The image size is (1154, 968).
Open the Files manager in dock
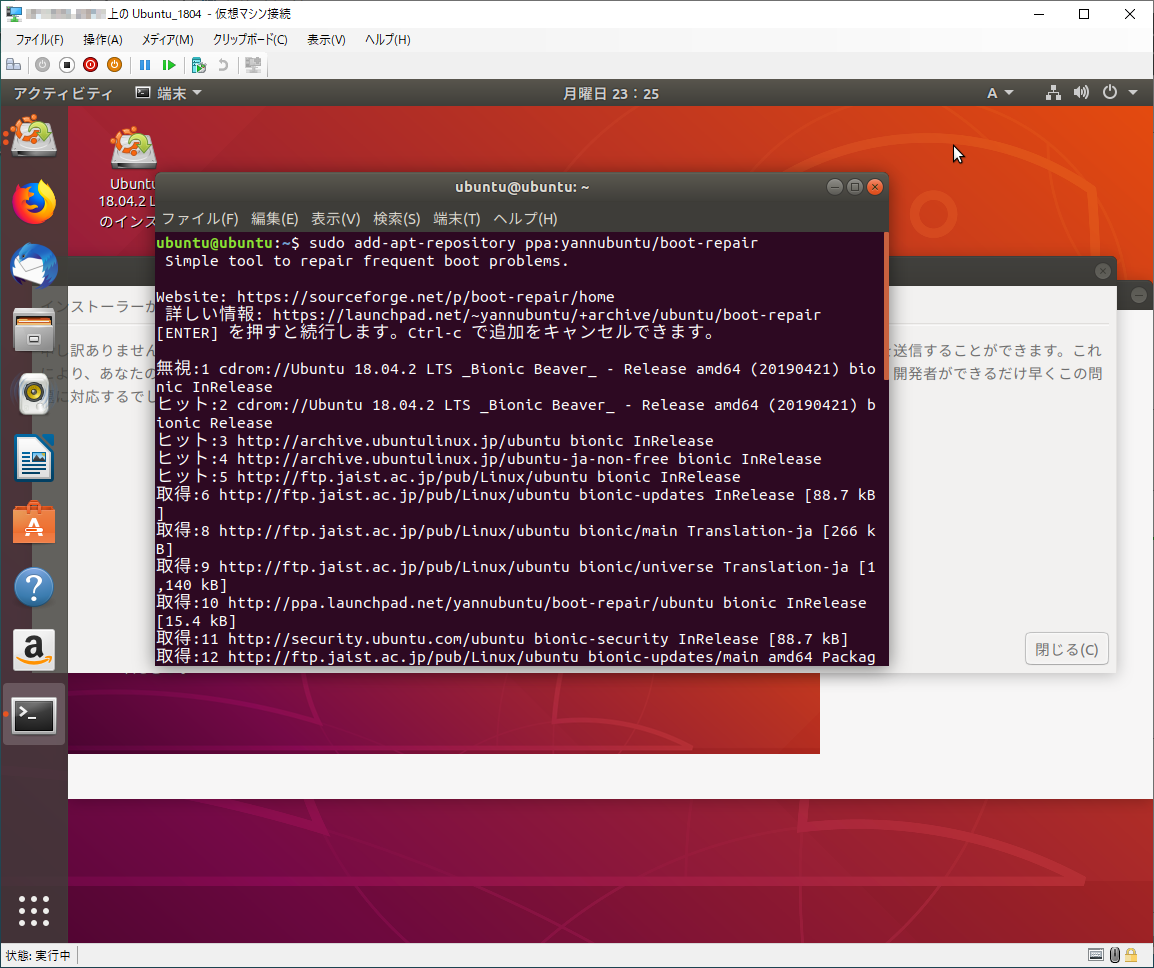(x=33, y=330)
